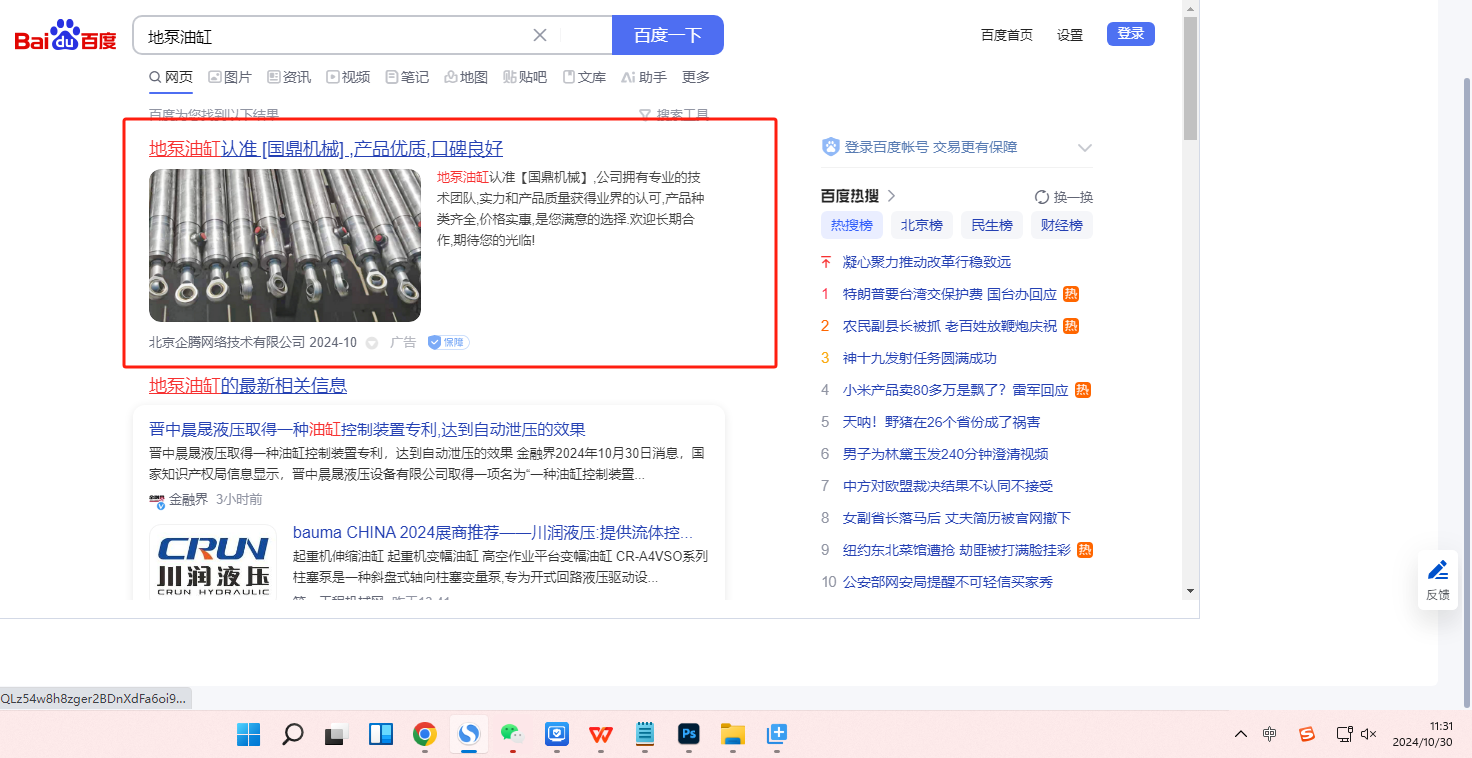Click the 百度一下 search button
1472x758 pixels.
click(x=667, y=35)
